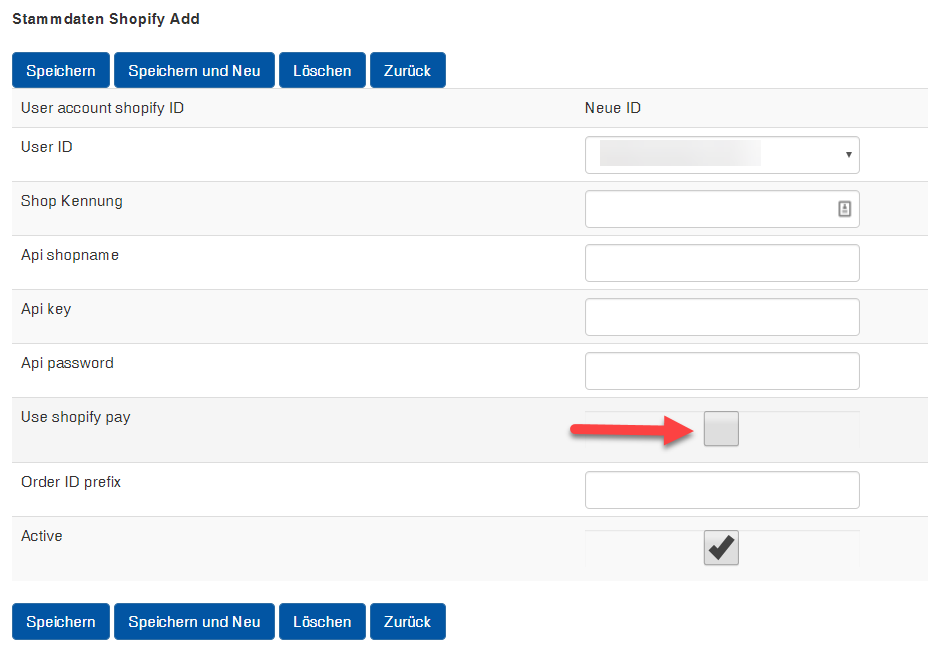This screenshot has width=928, height=654.
Task: Enable the Use shopify pay checkbox
Action: 721,429
